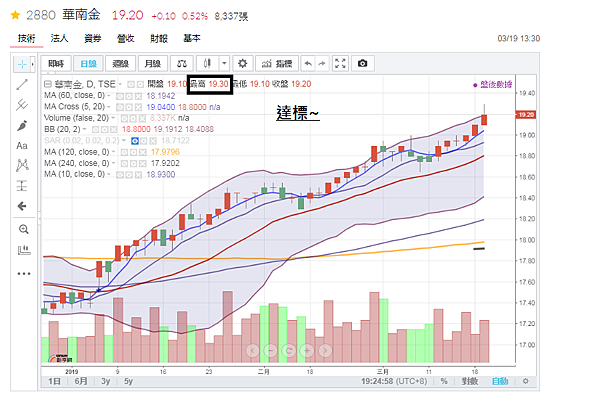Reset chart with the circular refresh button
This screenshot has width=600, height=400.
(x=289, y=350)
